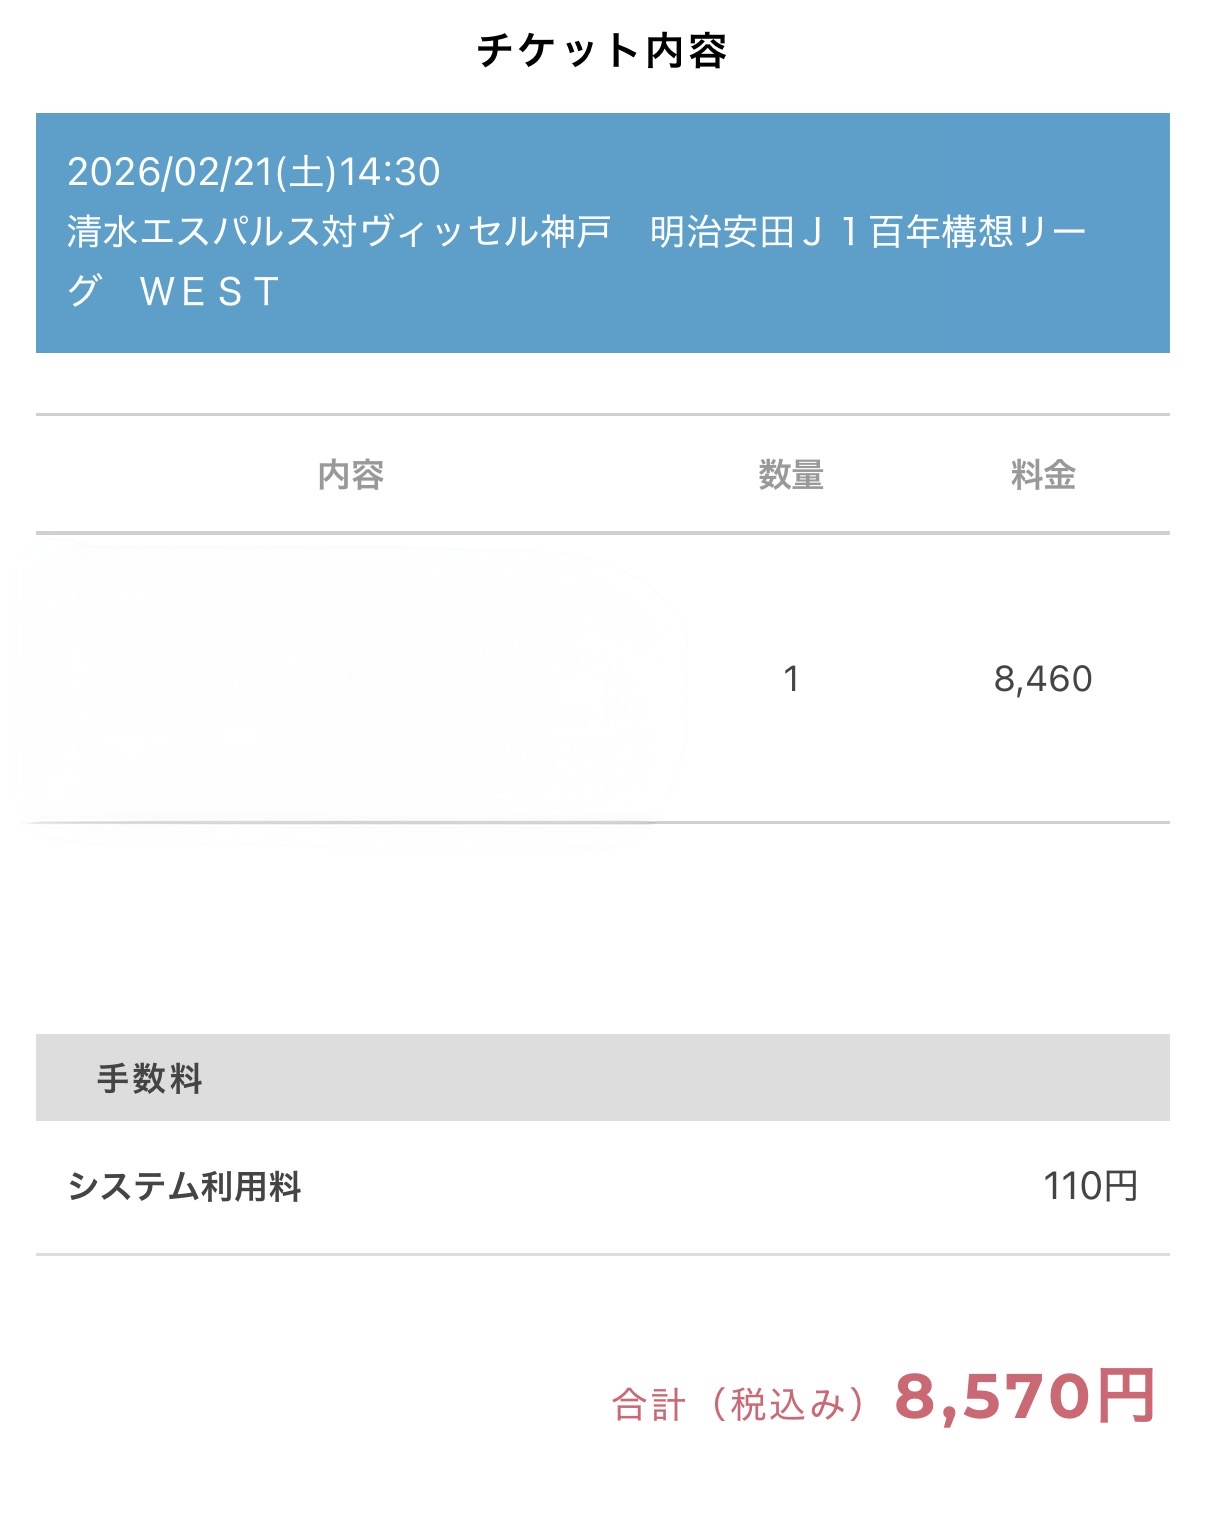Select the 清水エスパルス team name

(193, 232)
